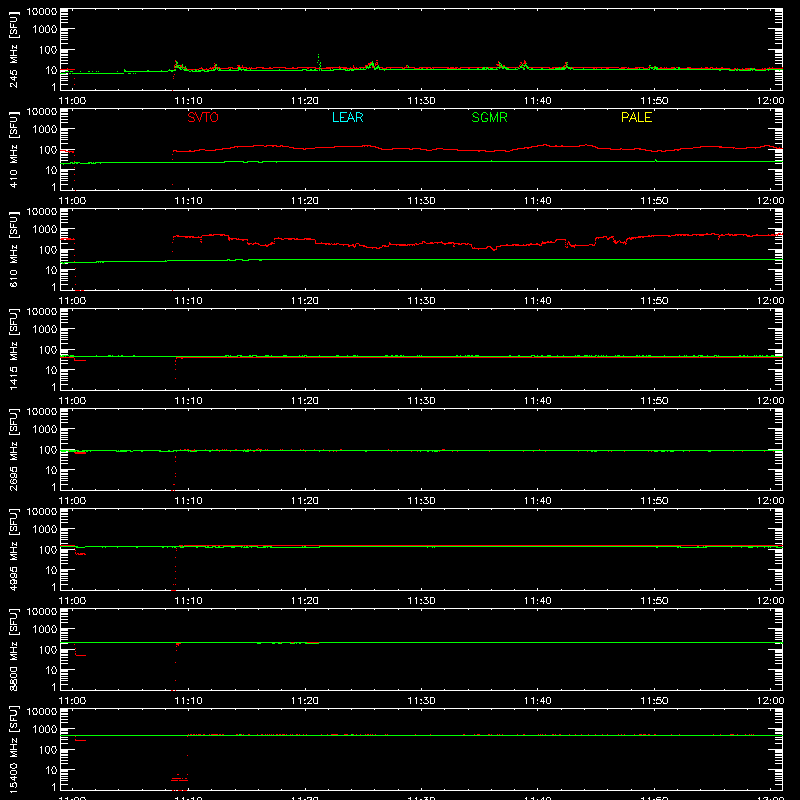
Task: Click the 11:30 time label of the 1415 MHz plot
Action: (421, 401)
